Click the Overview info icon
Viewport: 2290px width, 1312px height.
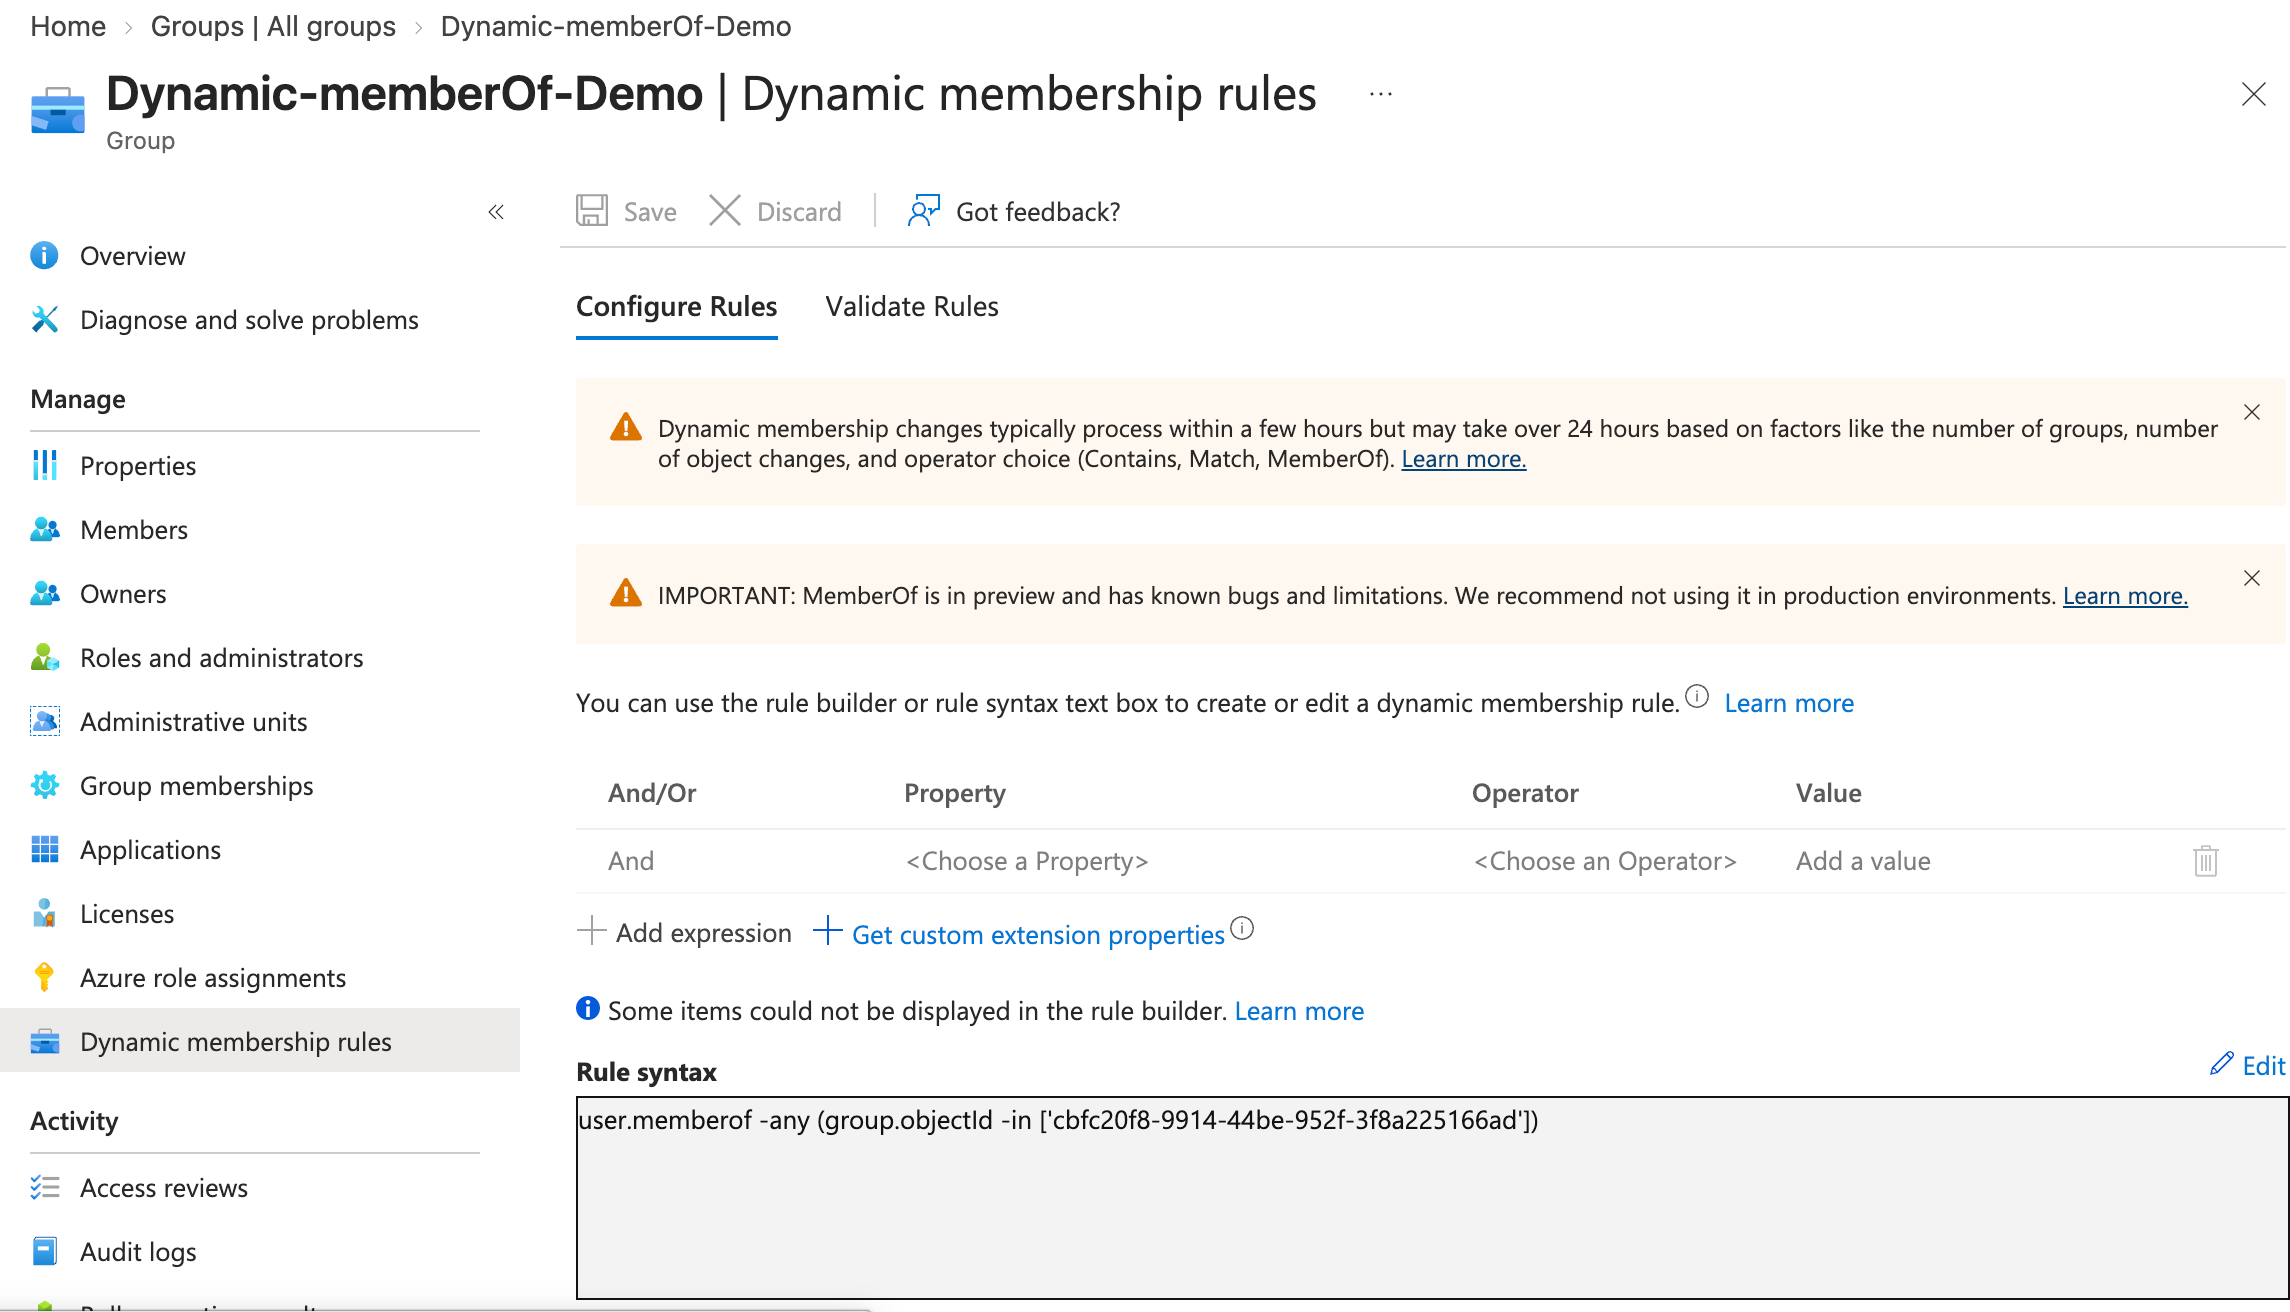pos(44,256)
